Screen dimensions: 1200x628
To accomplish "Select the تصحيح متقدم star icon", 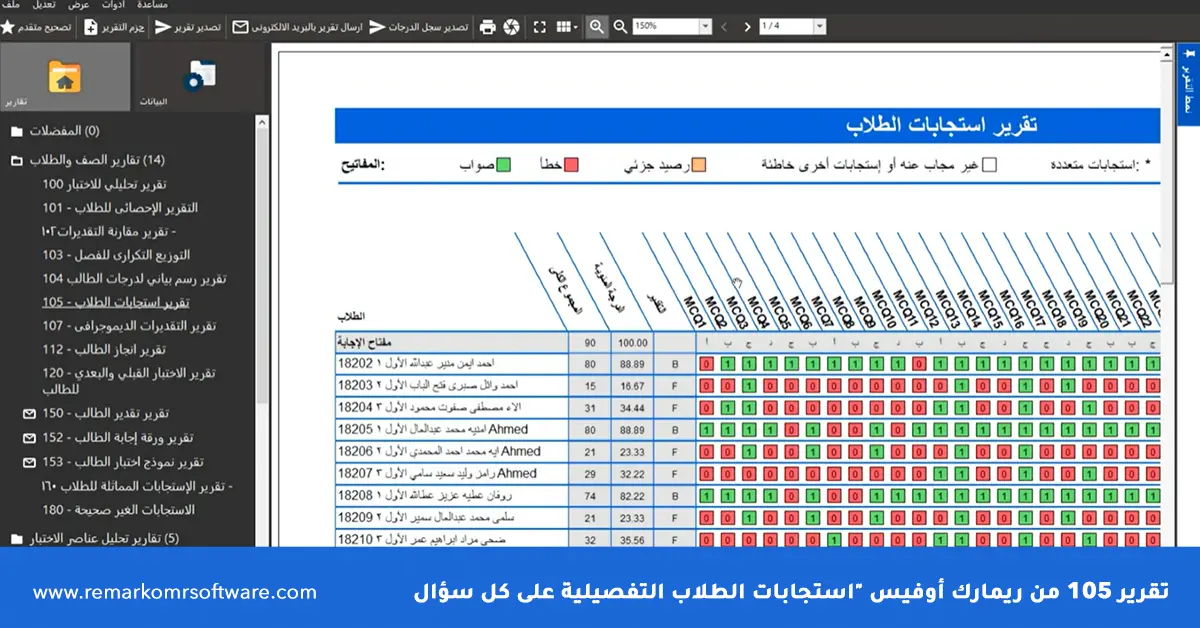I will click(8, 27).
